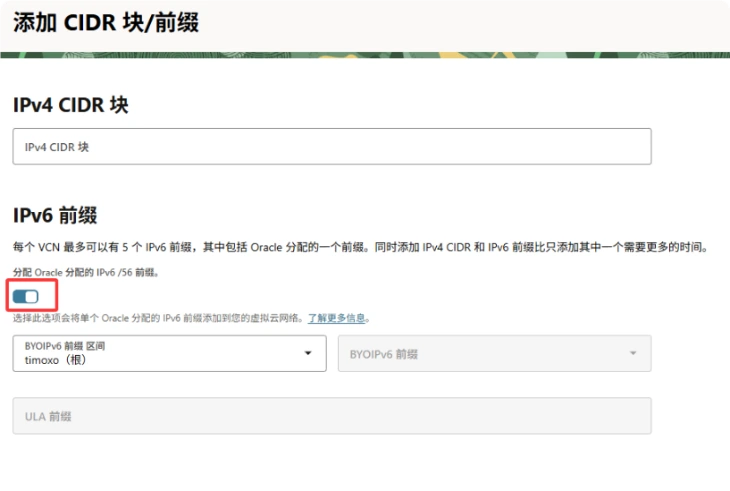
Task: Click the 添加 CIDR 块/前缀 page title
Action: coord(105,23)
